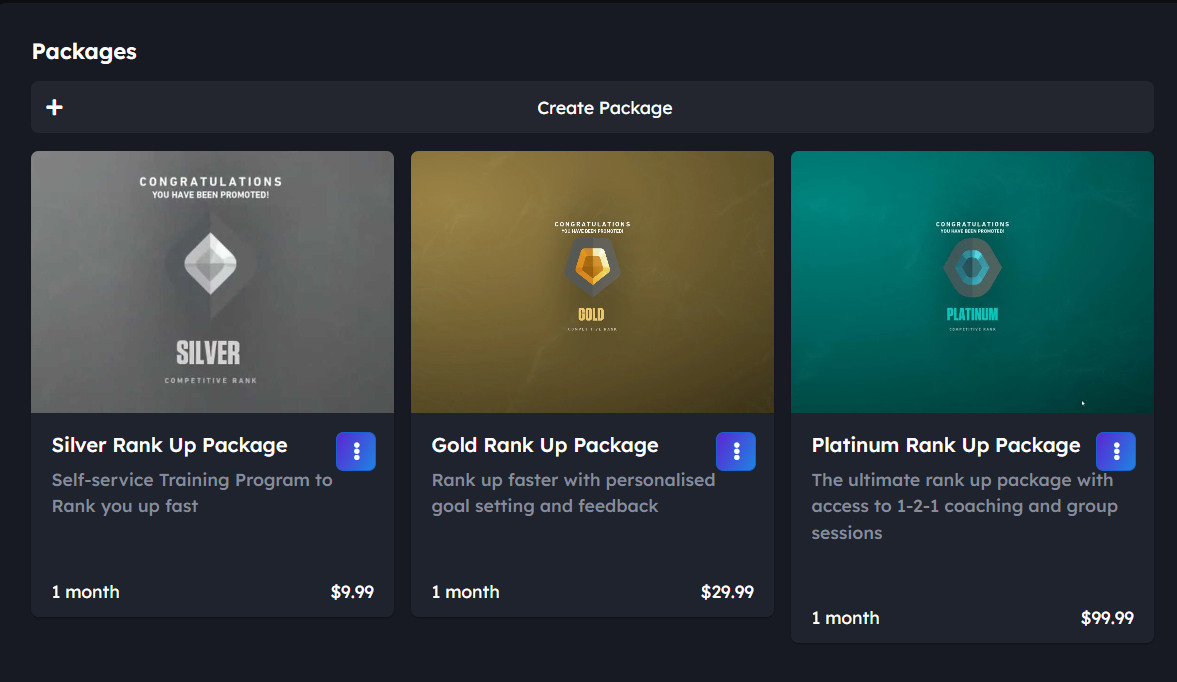Click the $99.99 price on Platinum package
This screenshot has width=1177, height=682.
pyautogui.click(x=1107, y=618)
